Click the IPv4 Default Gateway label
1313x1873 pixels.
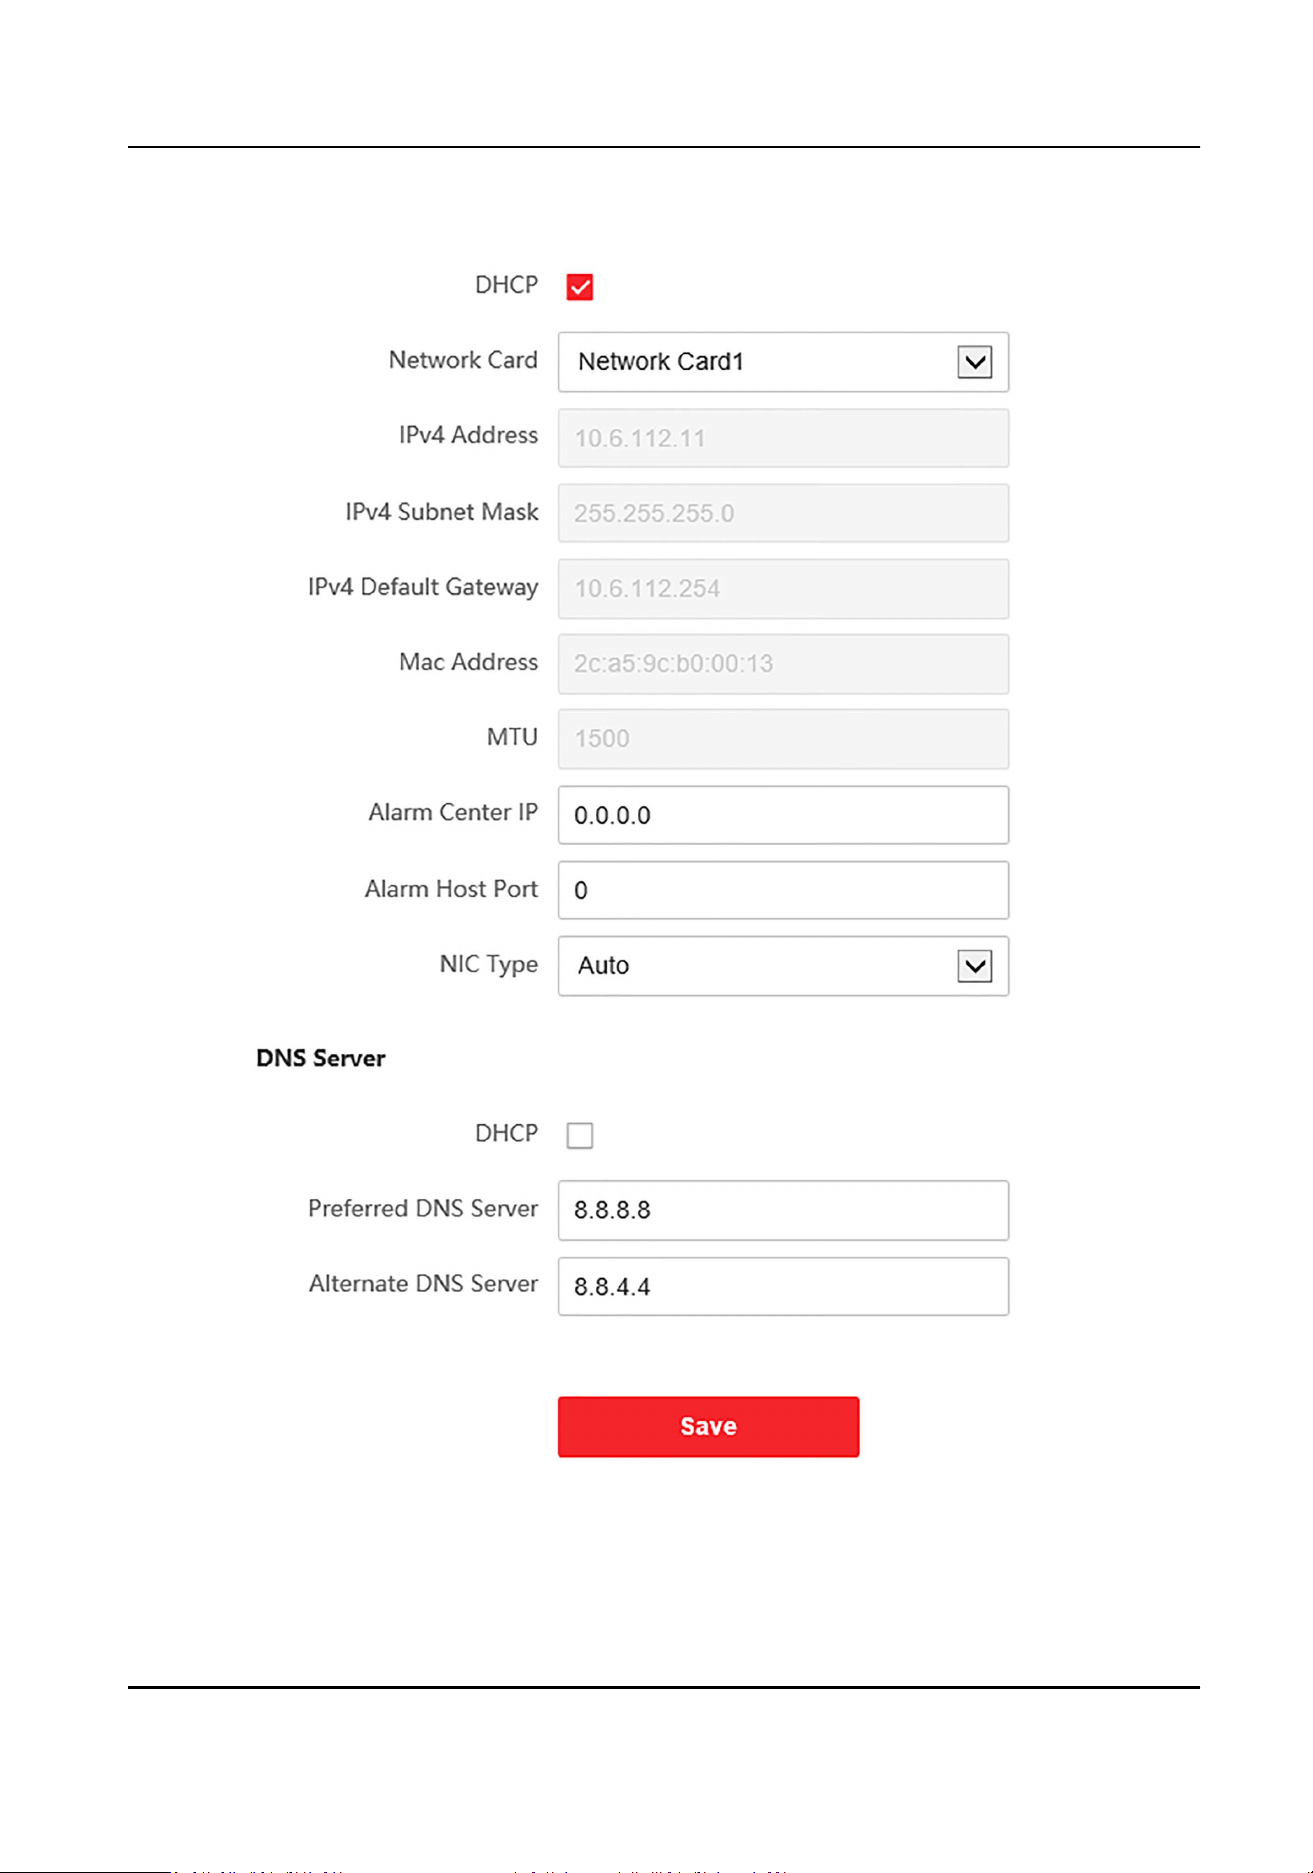pos(423,587)
